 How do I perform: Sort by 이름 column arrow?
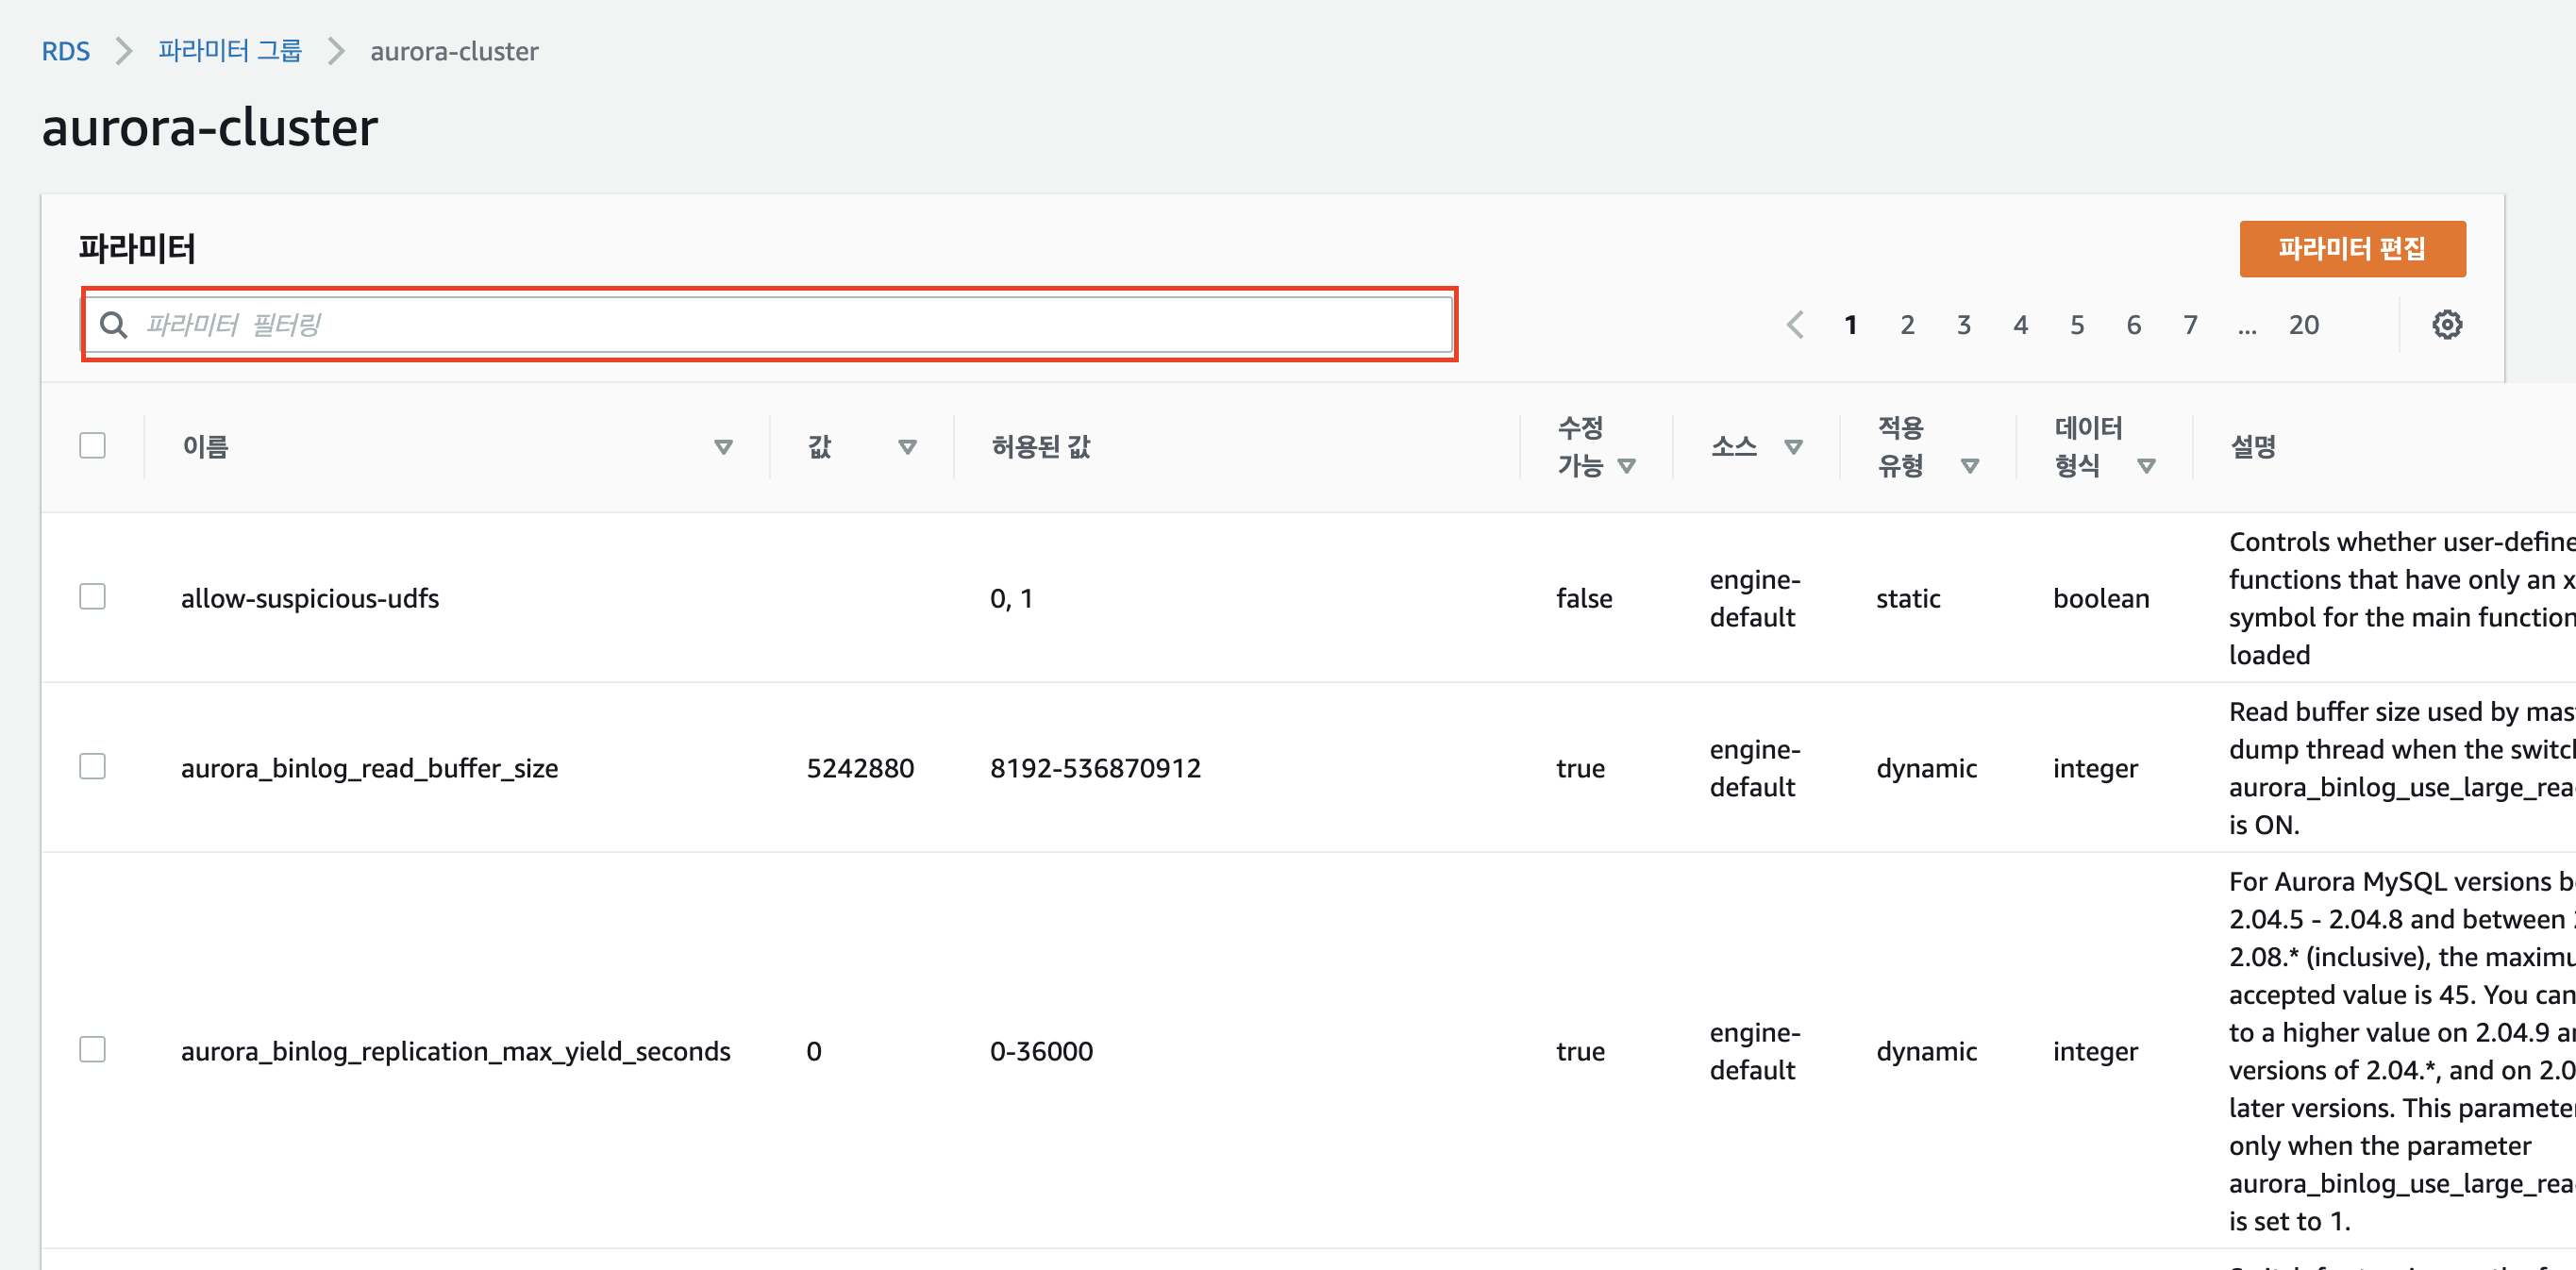pos(723,447)
